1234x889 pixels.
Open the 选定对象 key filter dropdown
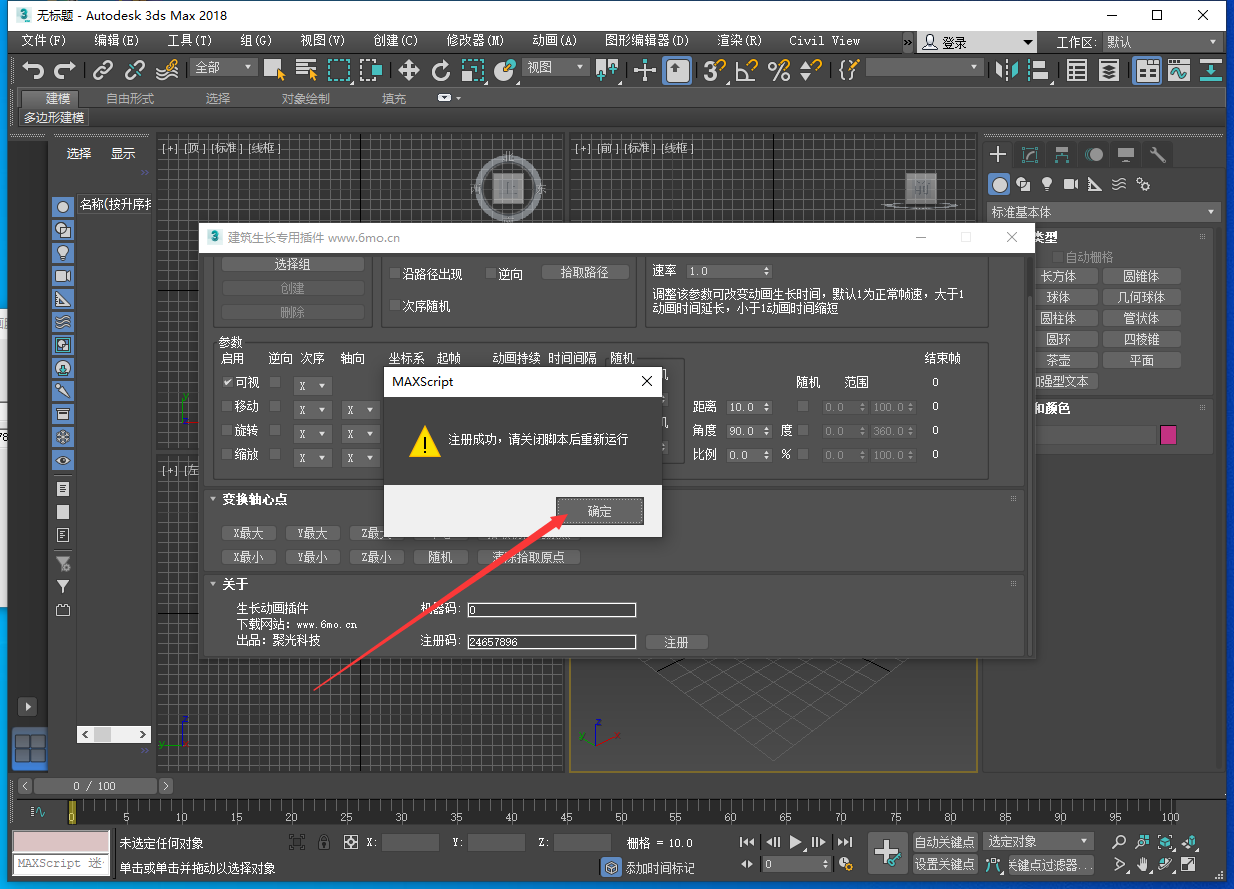click(x=1038, y=841)
